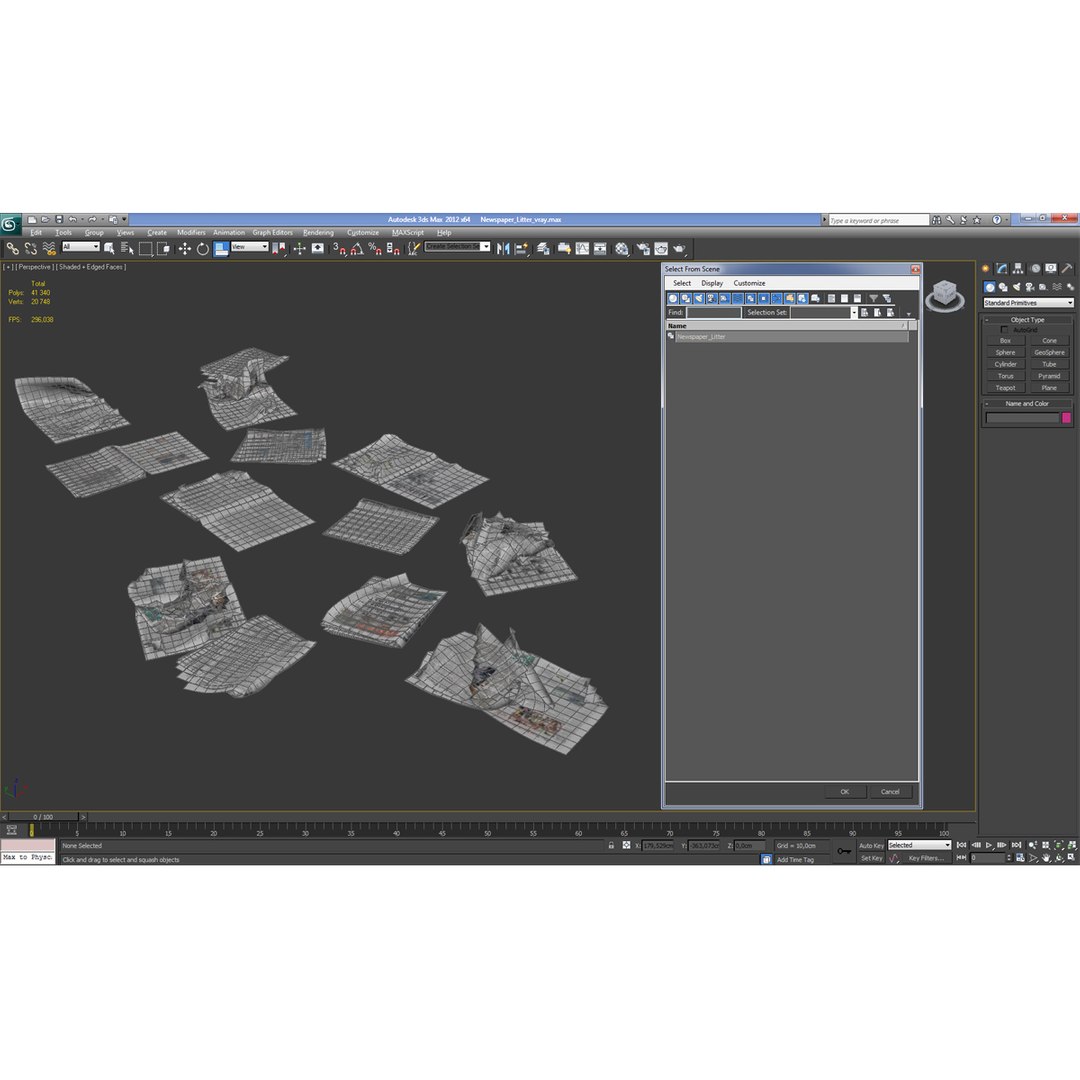
Task: Open the Modifiers menu
Action: pos(191,233)
